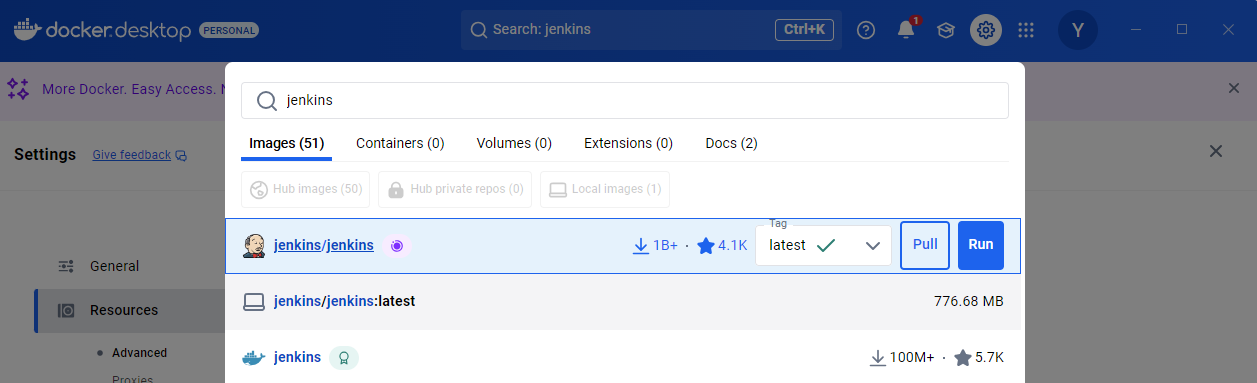Click the Docker whale icon on the jenkins row
Screen dimensions: 1257x383
pyautogui.click(x=254, y=357)
